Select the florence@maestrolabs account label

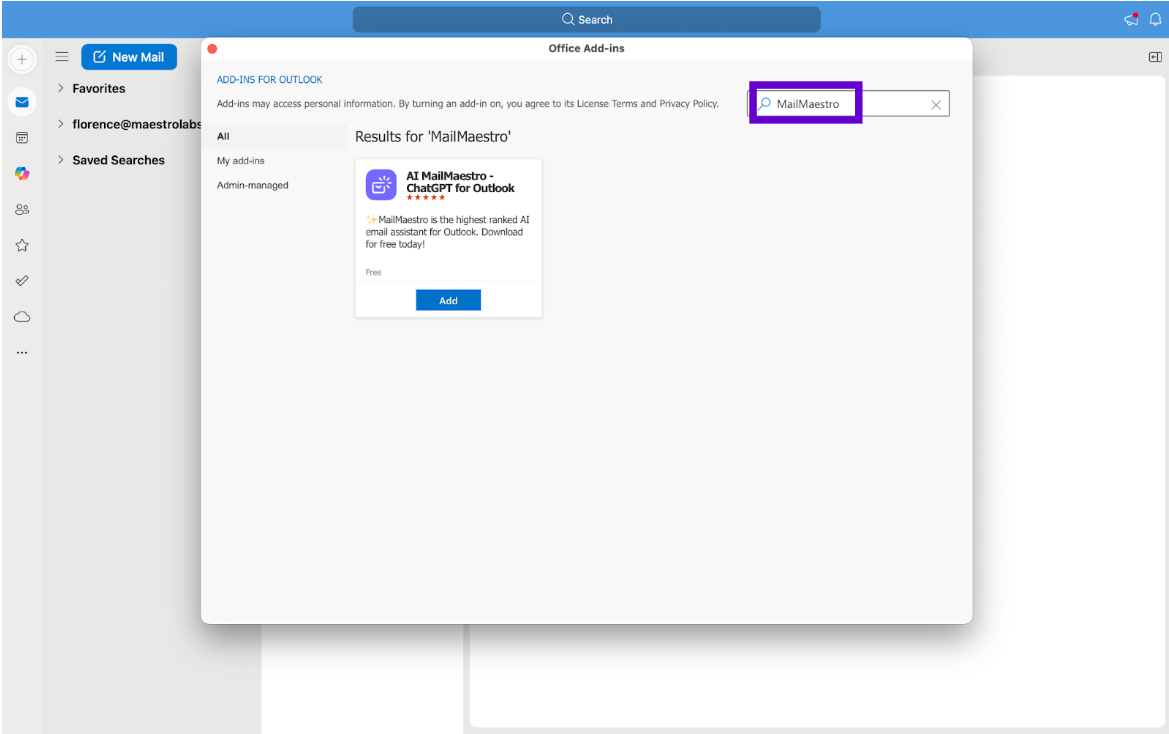(x=136, y=124)
